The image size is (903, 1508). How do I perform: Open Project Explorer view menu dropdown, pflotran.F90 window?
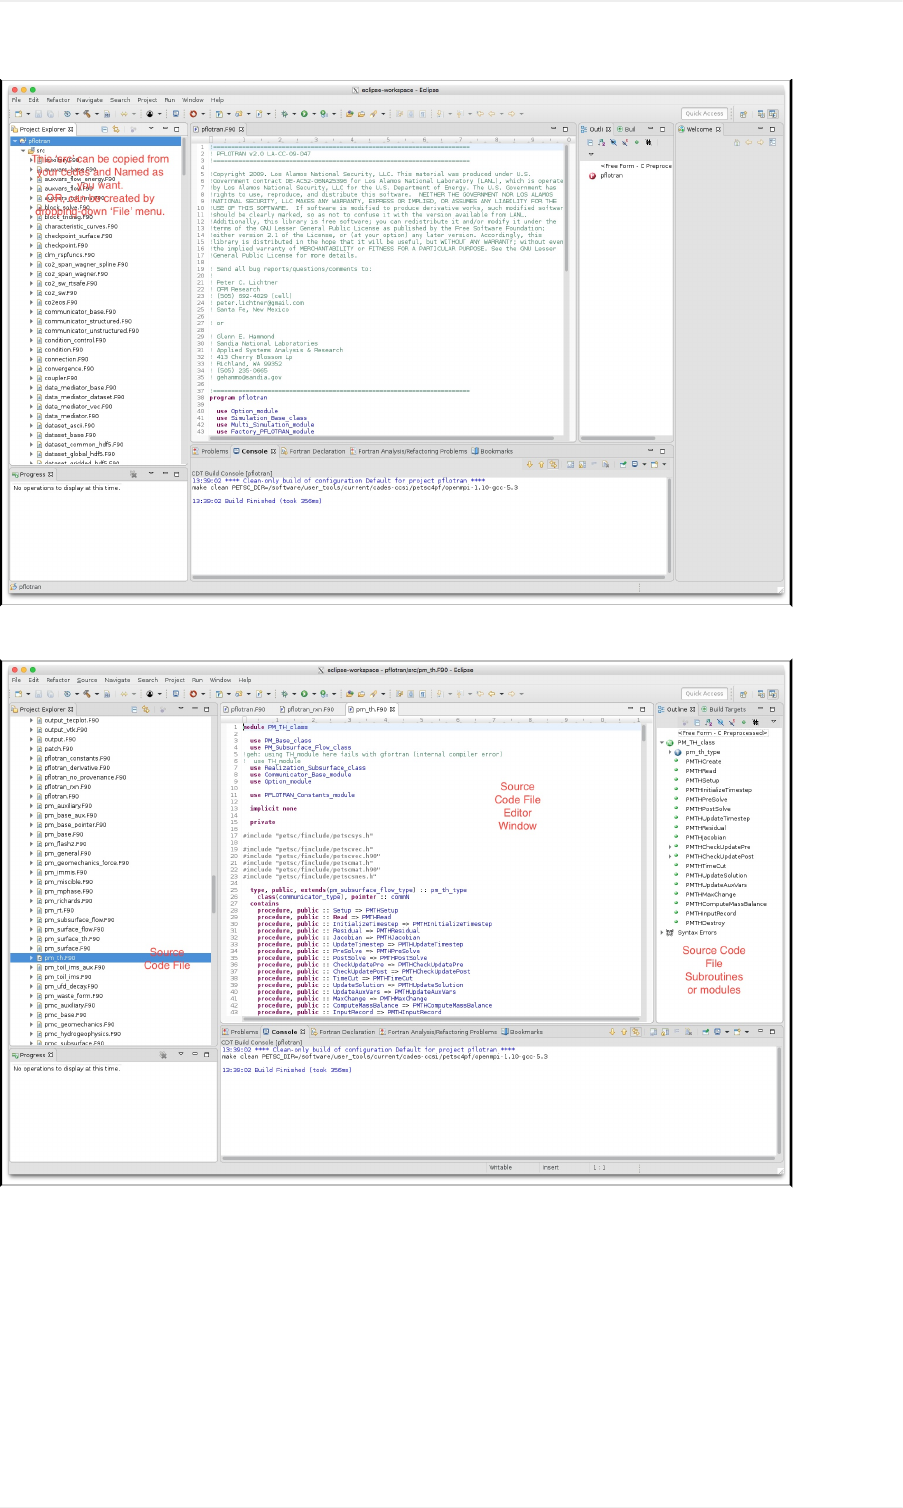(x=151, y=129)
